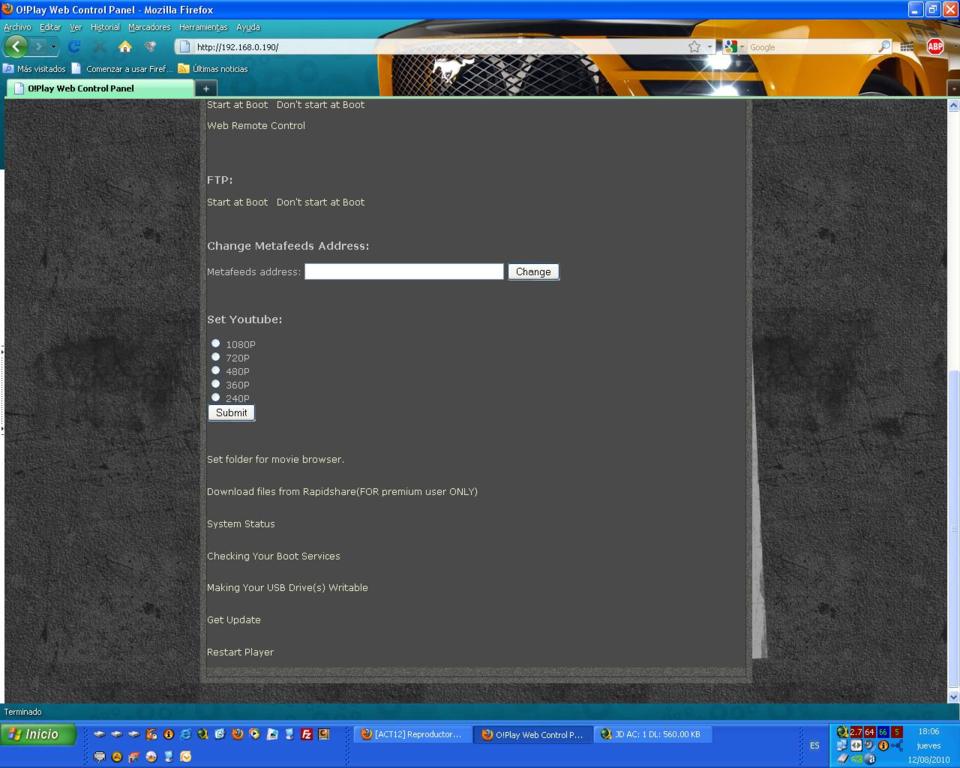Click the Forward navigation arrow
This screenshot has height=768, width=960.
(39, 47)
